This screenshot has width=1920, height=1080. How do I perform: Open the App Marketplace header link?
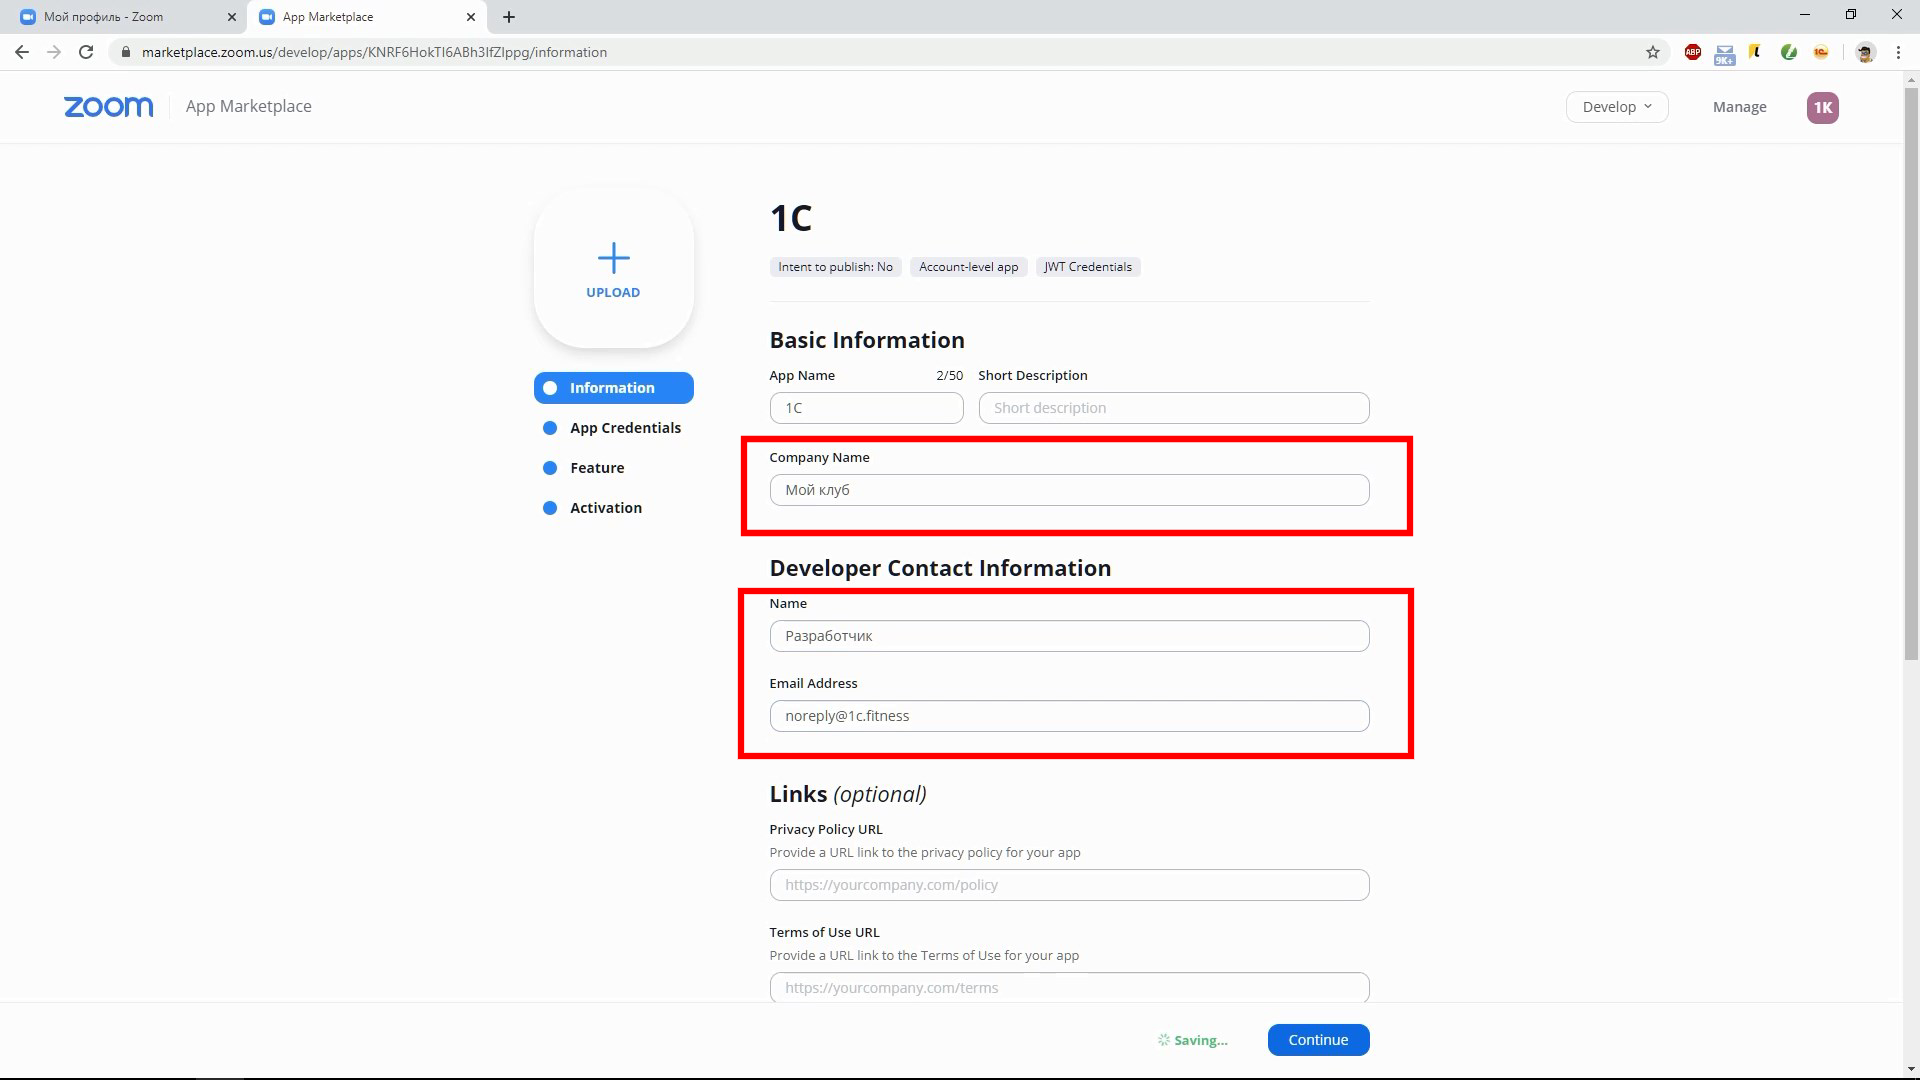248,106
